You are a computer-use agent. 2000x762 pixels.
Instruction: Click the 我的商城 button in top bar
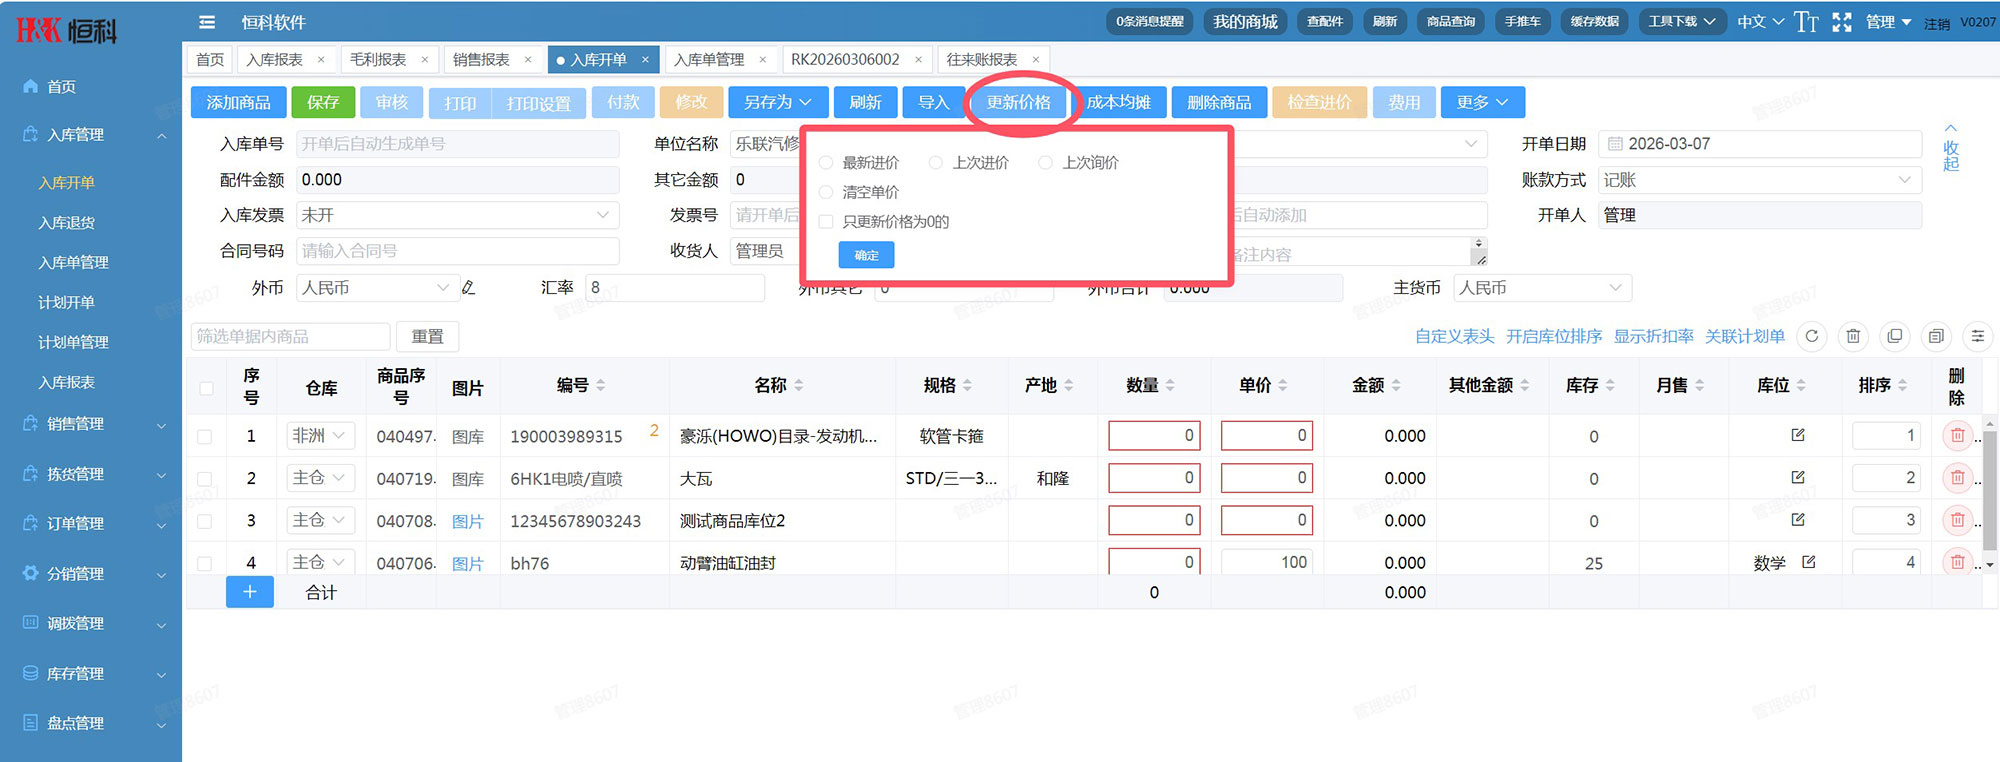point(1245,21)
